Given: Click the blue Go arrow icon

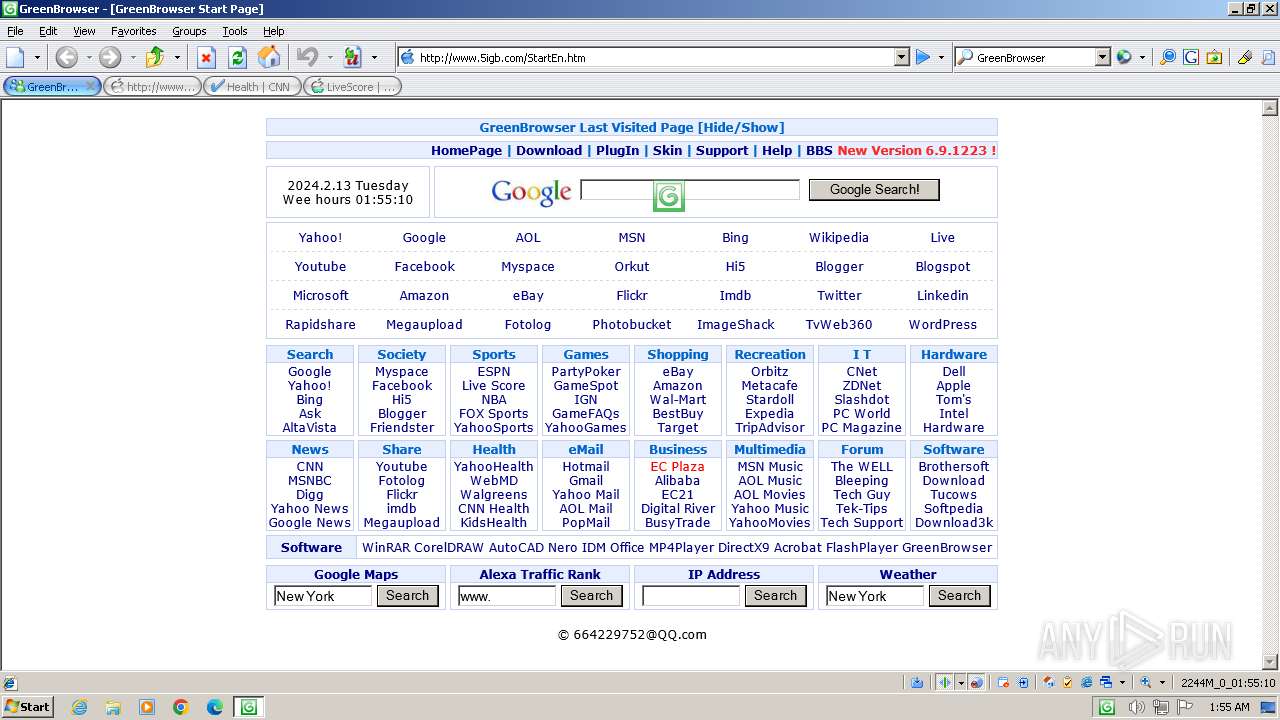Looking at the screenshot, I should (x=923, y=57).
